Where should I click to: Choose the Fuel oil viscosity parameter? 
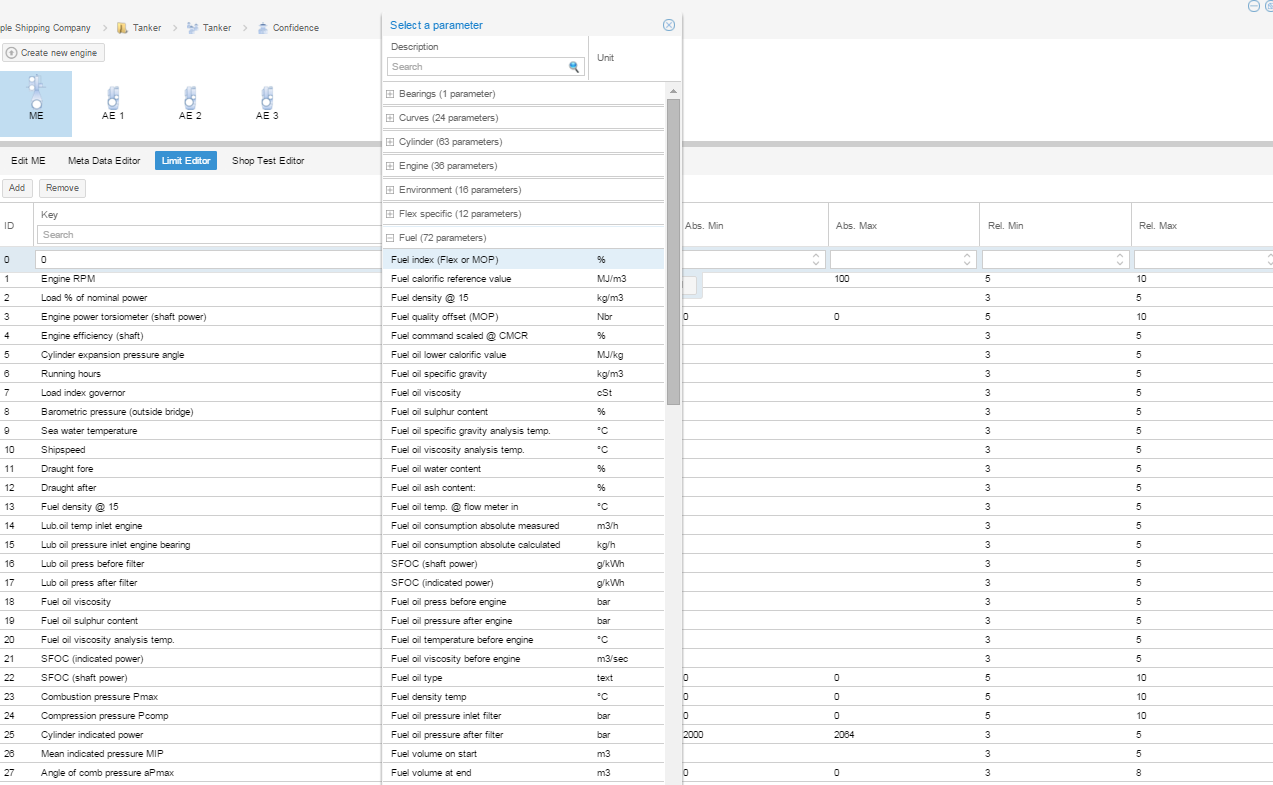[x=439, y=393]
